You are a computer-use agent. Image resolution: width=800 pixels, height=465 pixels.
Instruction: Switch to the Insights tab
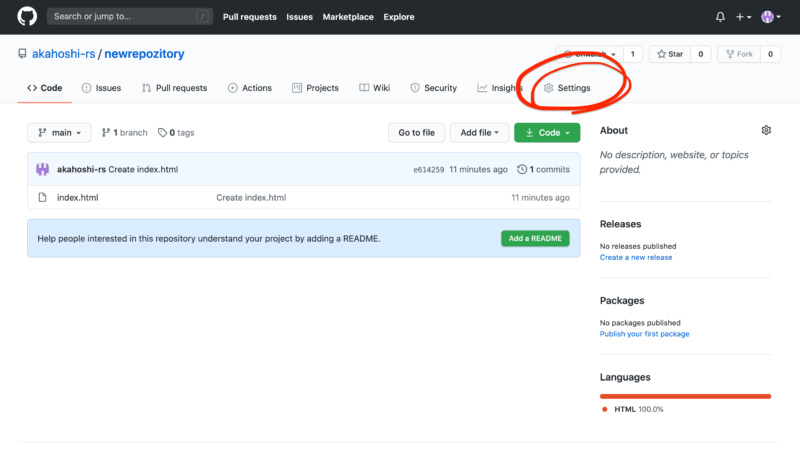click(500, 88)
